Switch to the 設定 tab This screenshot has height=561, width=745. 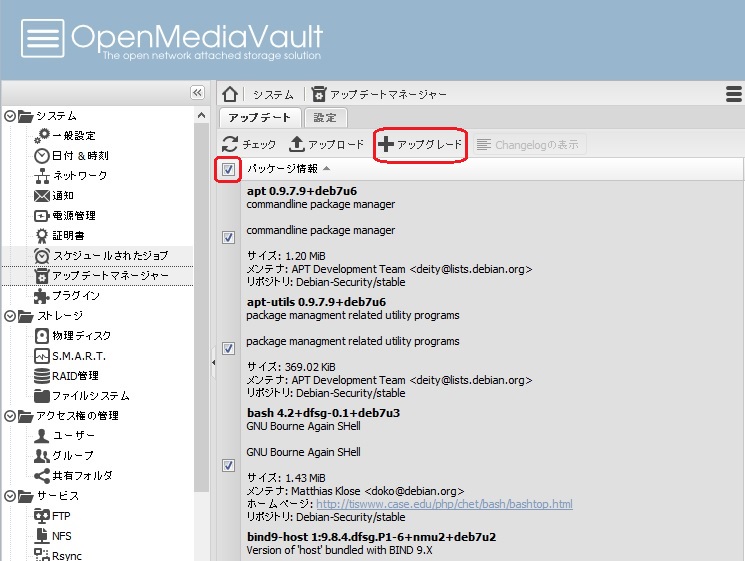point(325,118)
